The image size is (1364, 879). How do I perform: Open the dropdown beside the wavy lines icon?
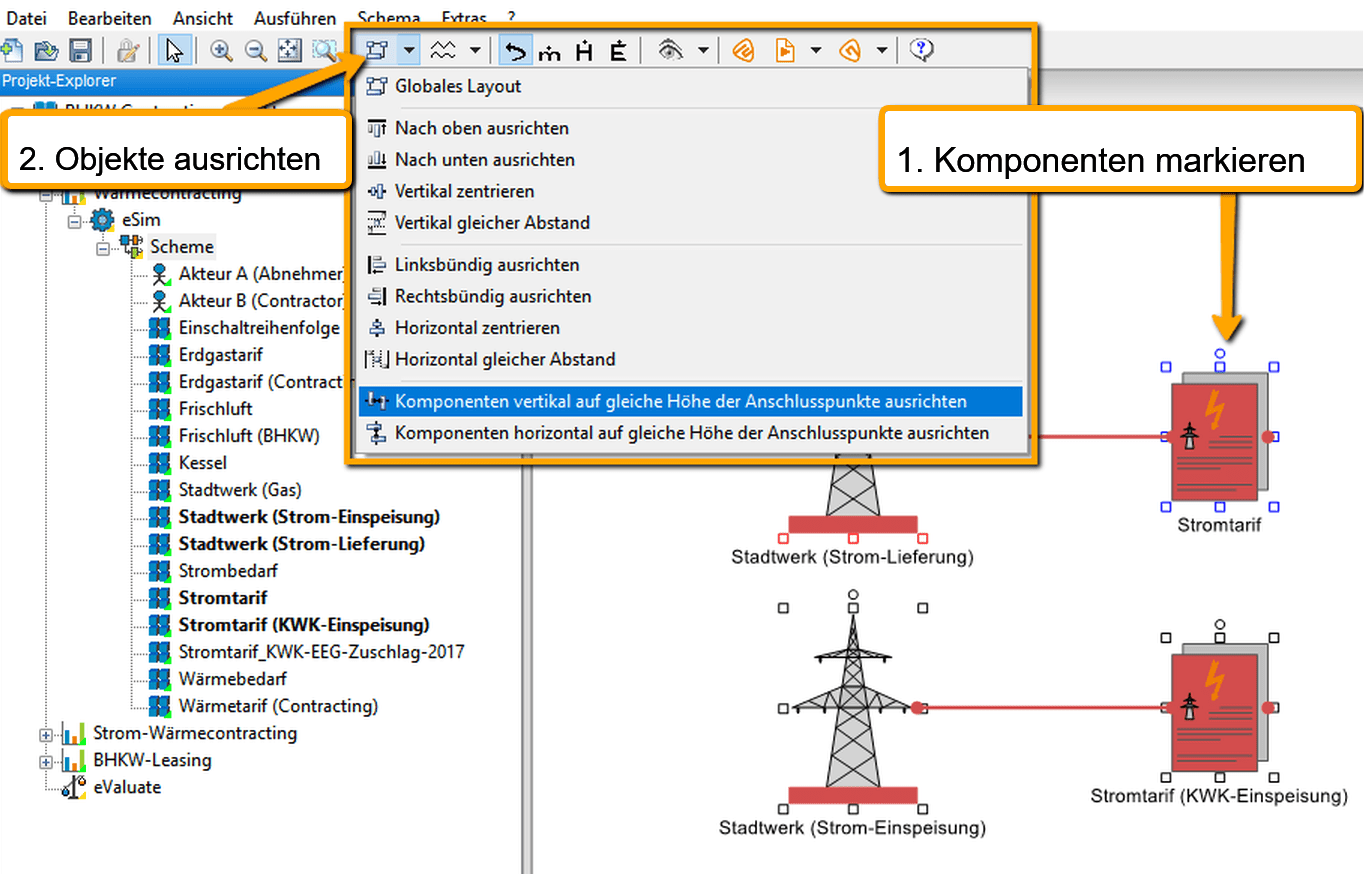(x=475, y=50)
